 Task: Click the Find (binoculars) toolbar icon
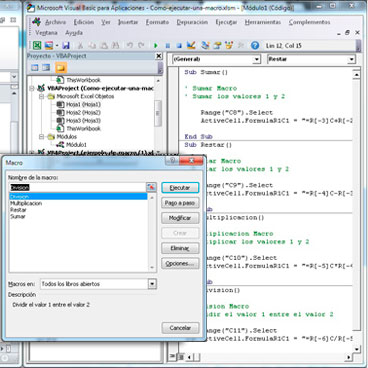(115, 46)
